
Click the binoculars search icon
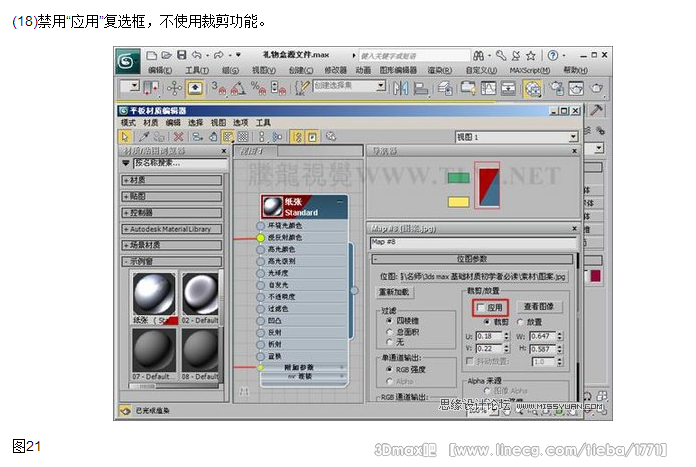click(478, 55)
